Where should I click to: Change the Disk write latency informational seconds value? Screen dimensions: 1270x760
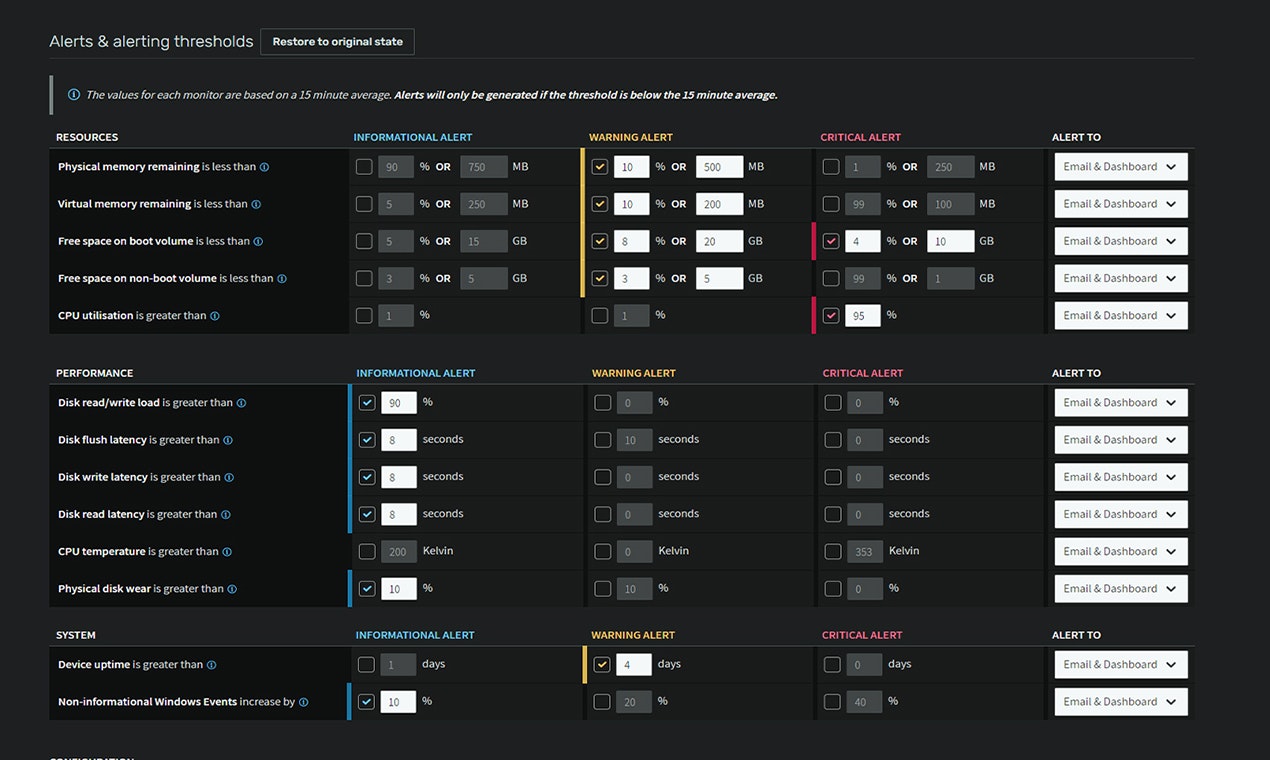[x=398, y=476]
